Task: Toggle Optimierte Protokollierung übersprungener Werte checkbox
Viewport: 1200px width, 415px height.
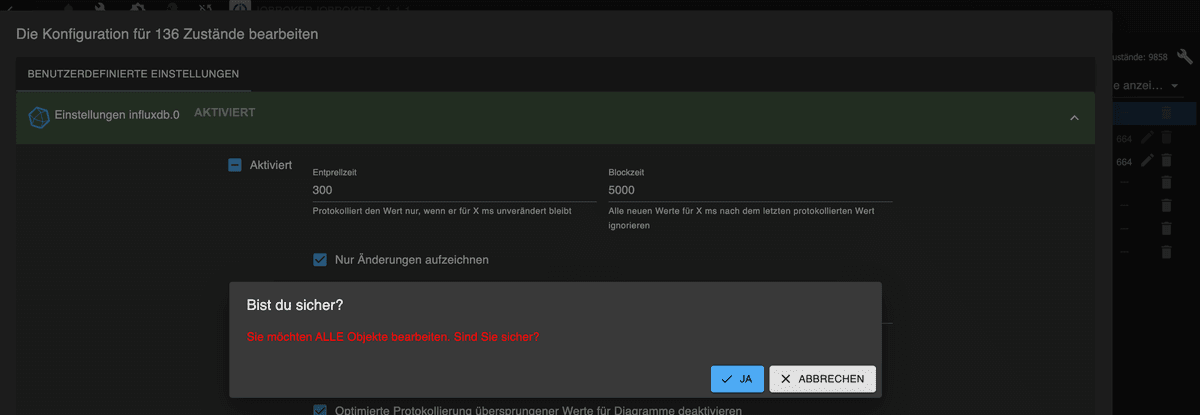Action: (x=320, y=410)
